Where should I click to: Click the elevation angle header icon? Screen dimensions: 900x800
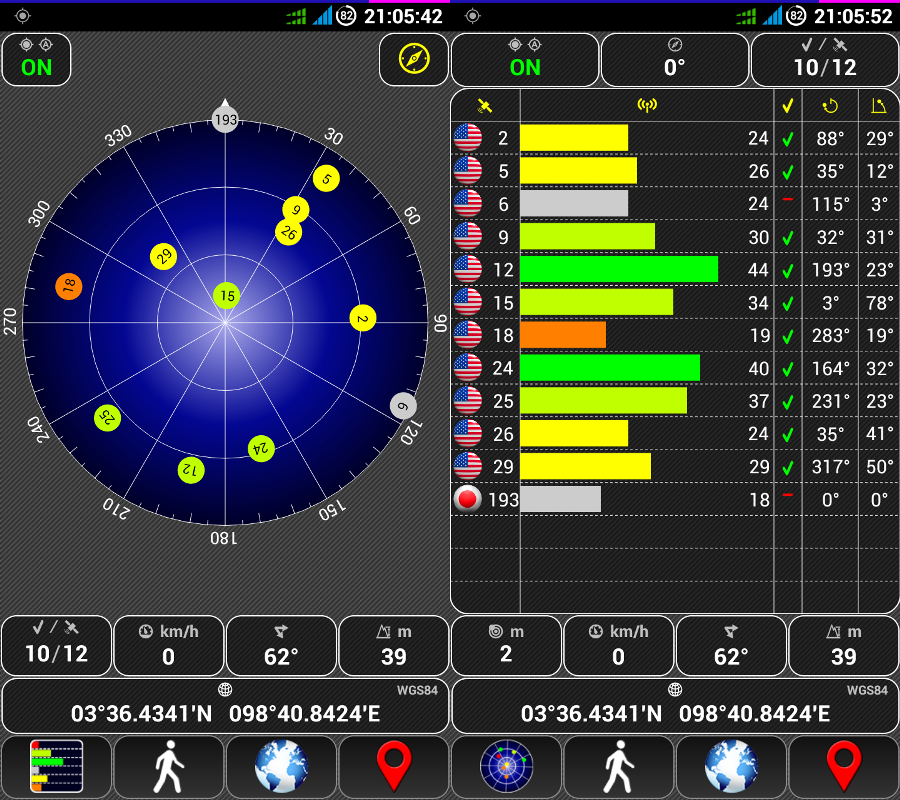(879, 105)
